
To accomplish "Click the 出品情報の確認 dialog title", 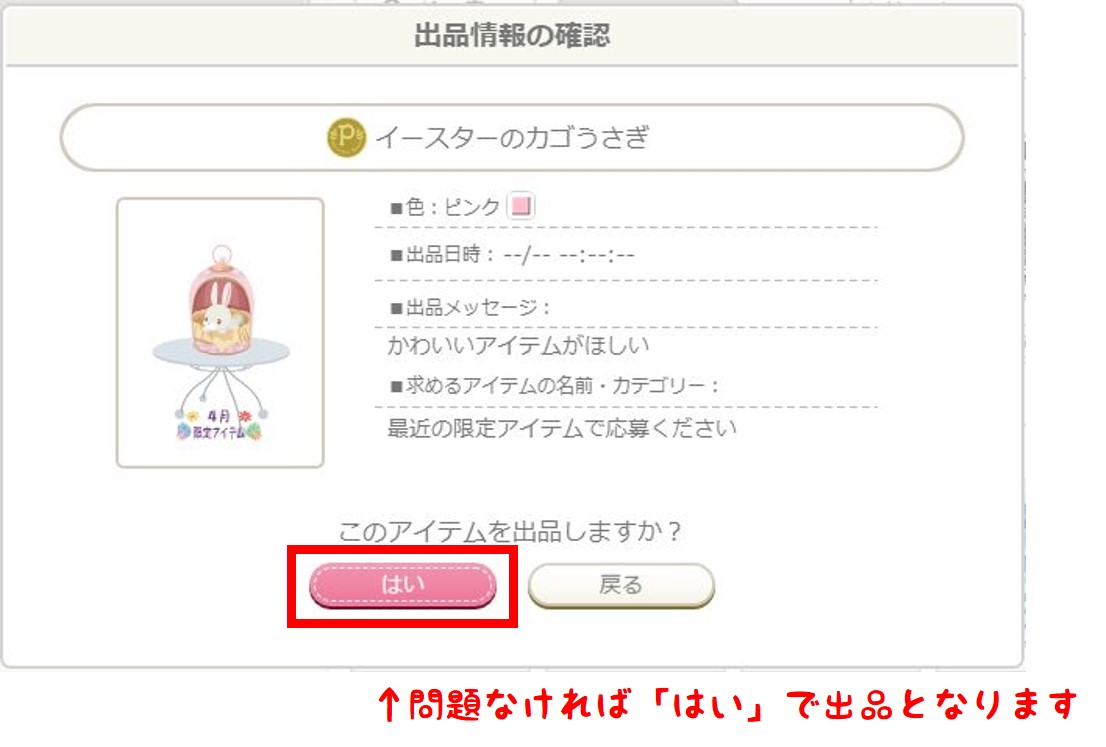I will pyautogui.click(x=512, y=35).
